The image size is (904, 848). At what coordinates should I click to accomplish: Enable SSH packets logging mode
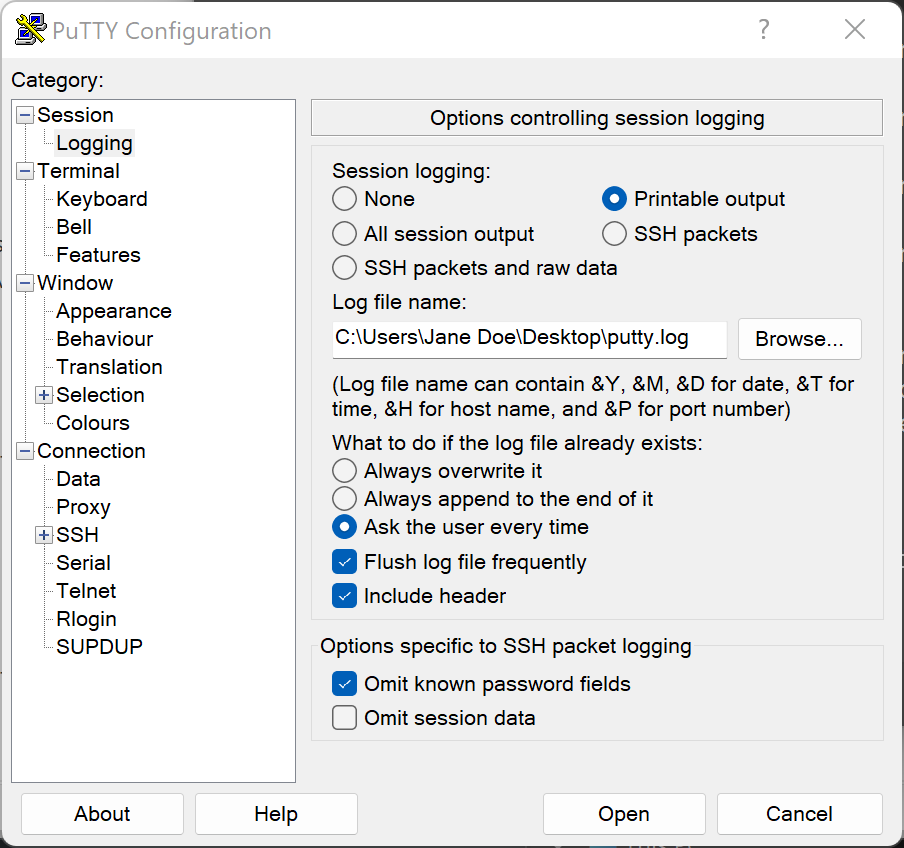coord(613,233)
